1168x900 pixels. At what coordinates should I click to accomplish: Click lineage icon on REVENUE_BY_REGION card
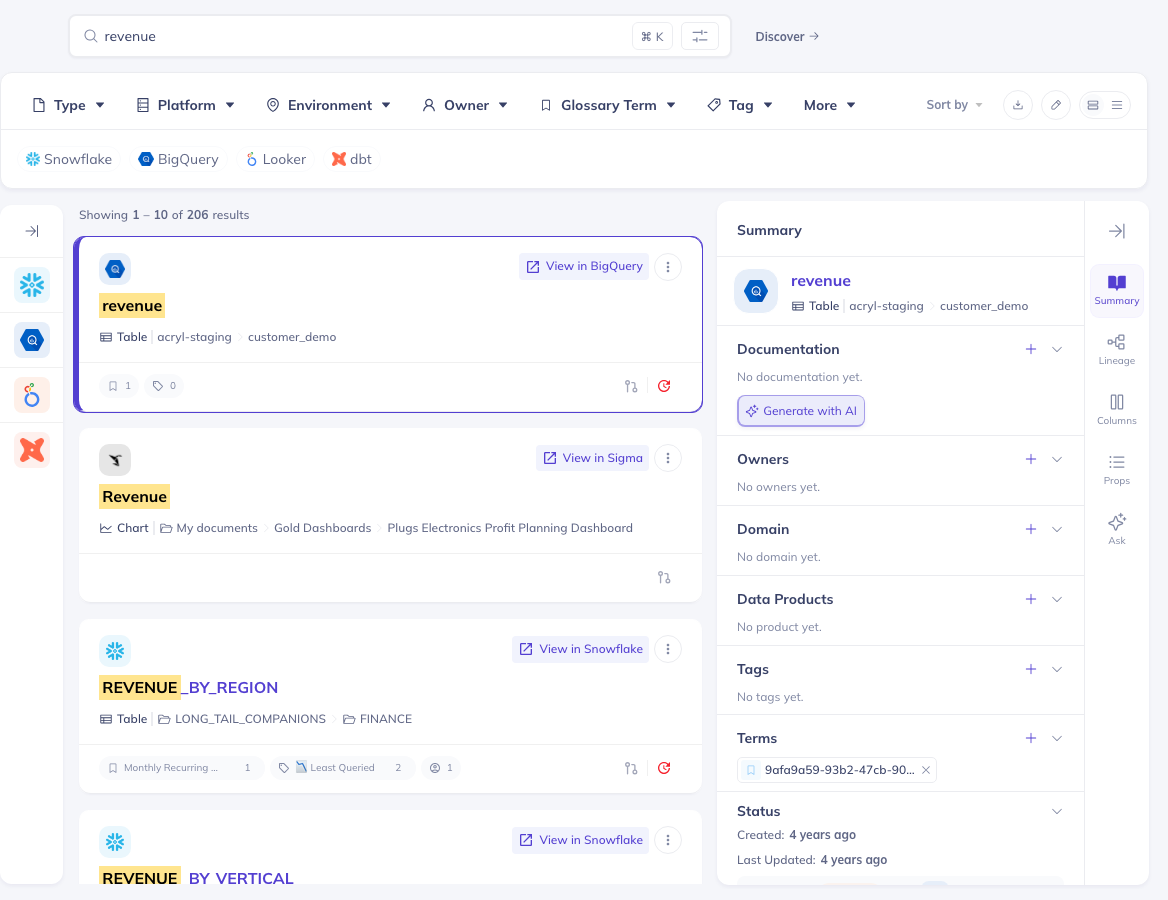coord(631,768)
